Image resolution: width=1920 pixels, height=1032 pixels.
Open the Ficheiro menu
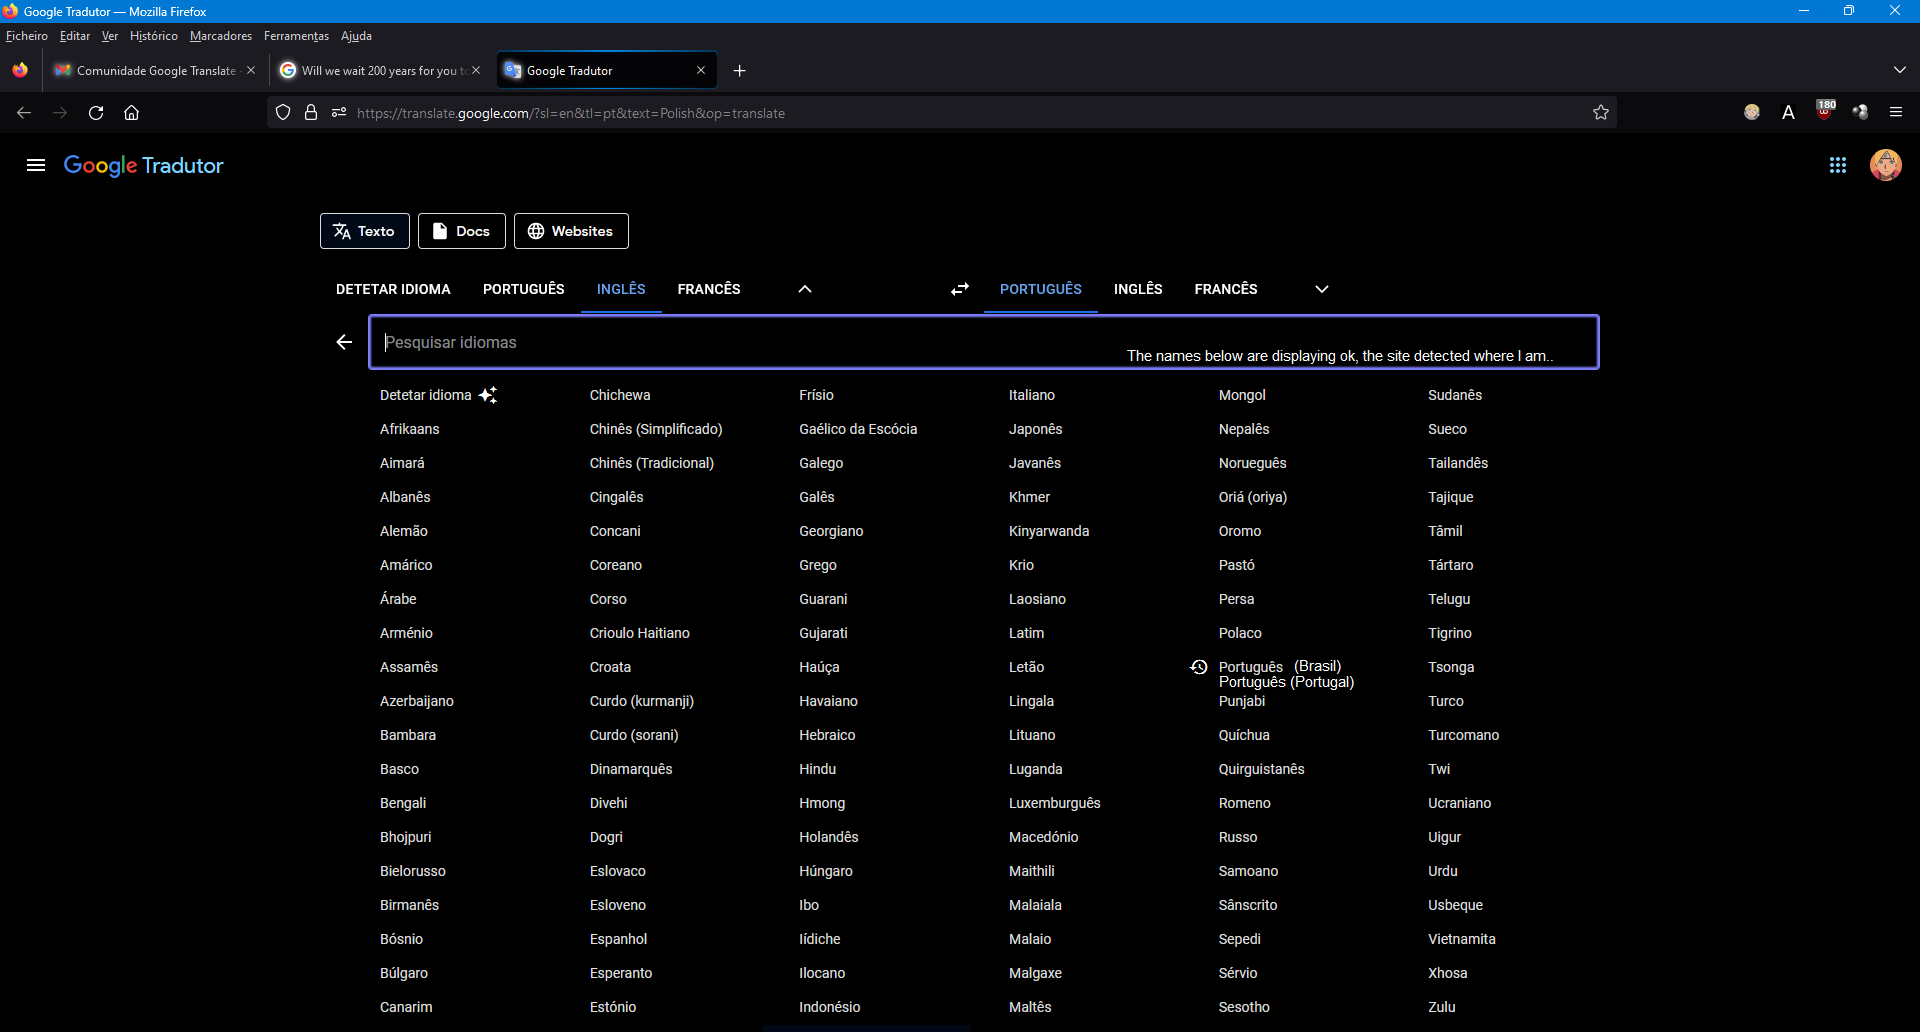[27, 36]
